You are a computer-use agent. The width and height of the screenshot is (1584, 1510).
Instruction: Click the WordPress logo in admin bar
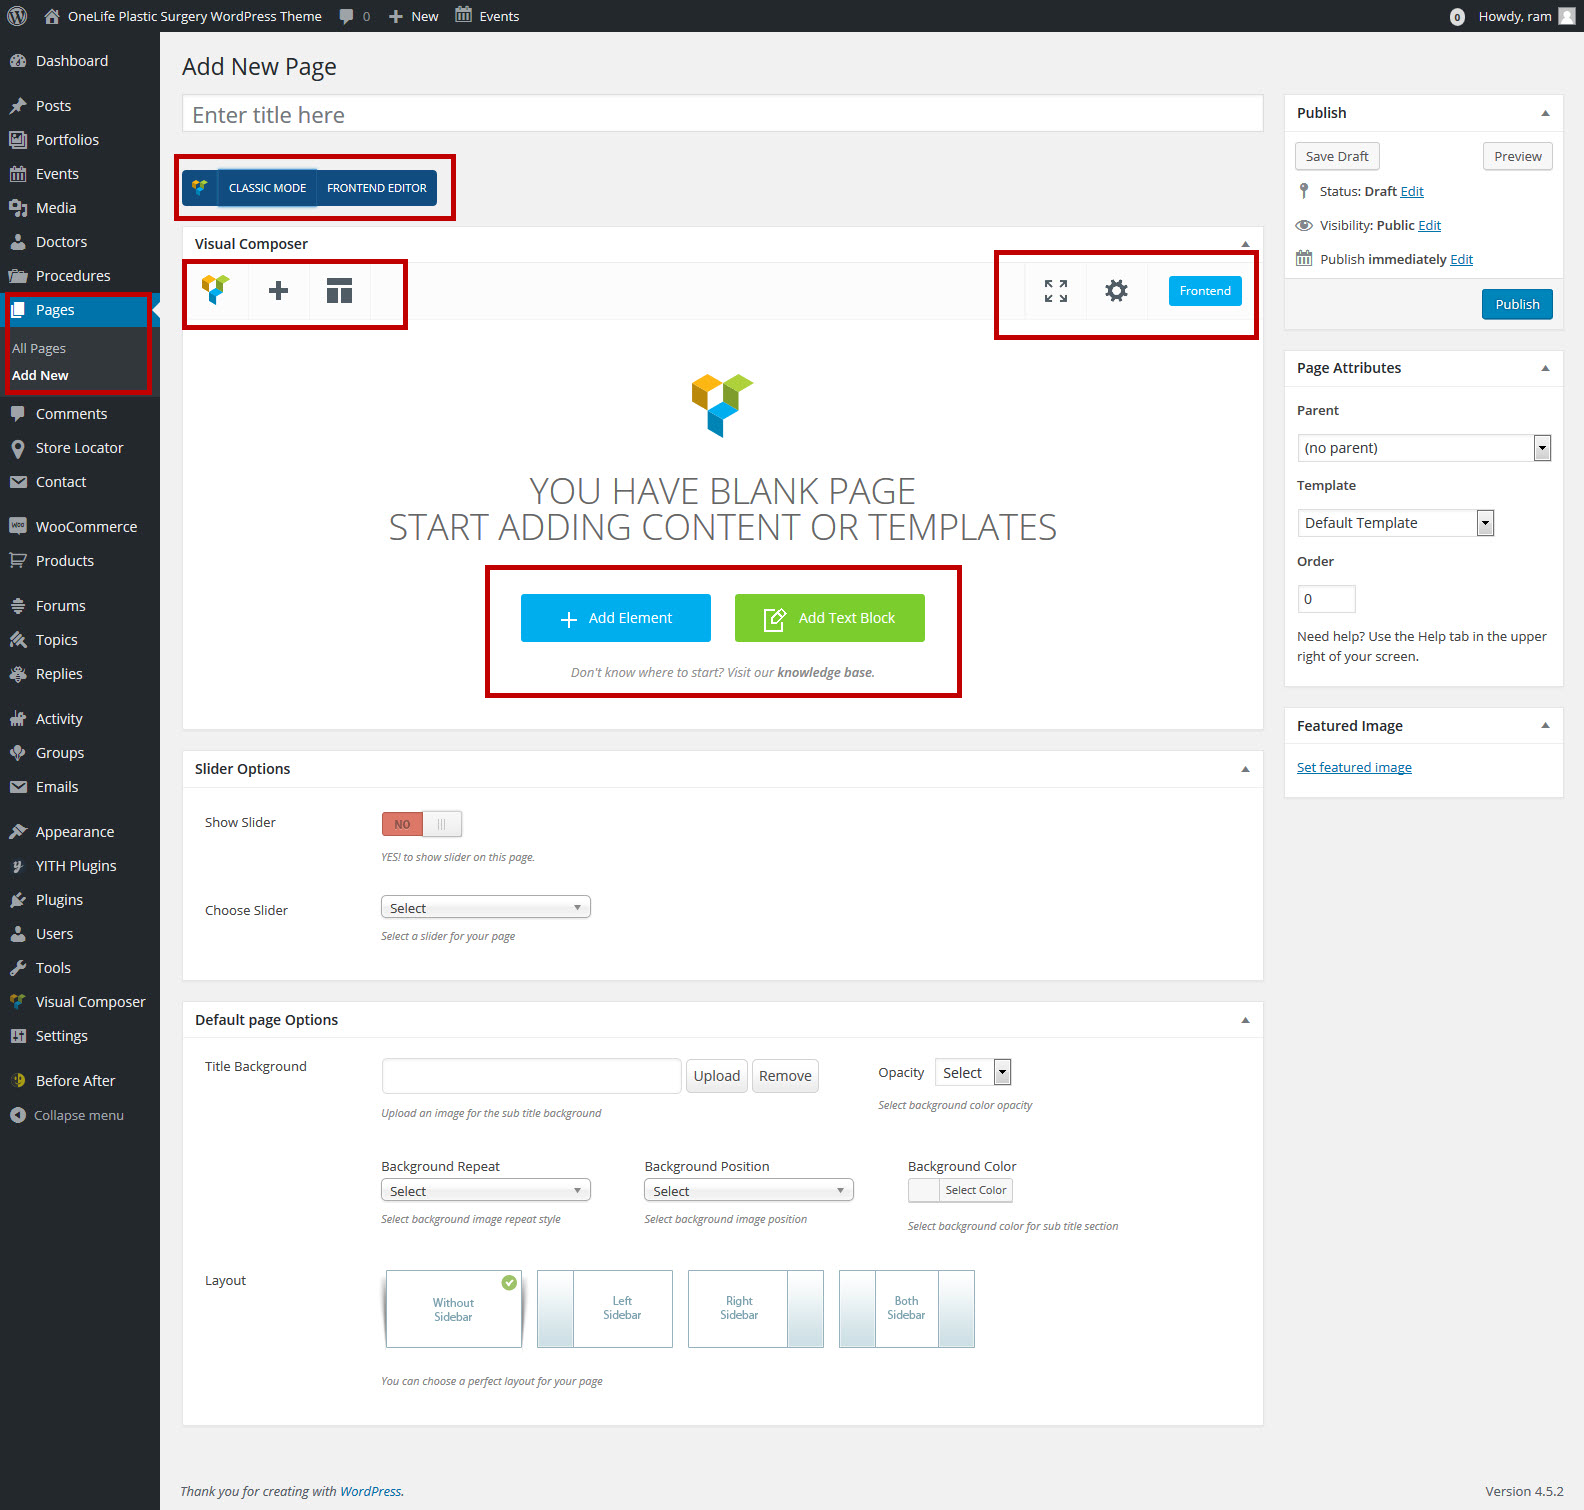point(17,16)
